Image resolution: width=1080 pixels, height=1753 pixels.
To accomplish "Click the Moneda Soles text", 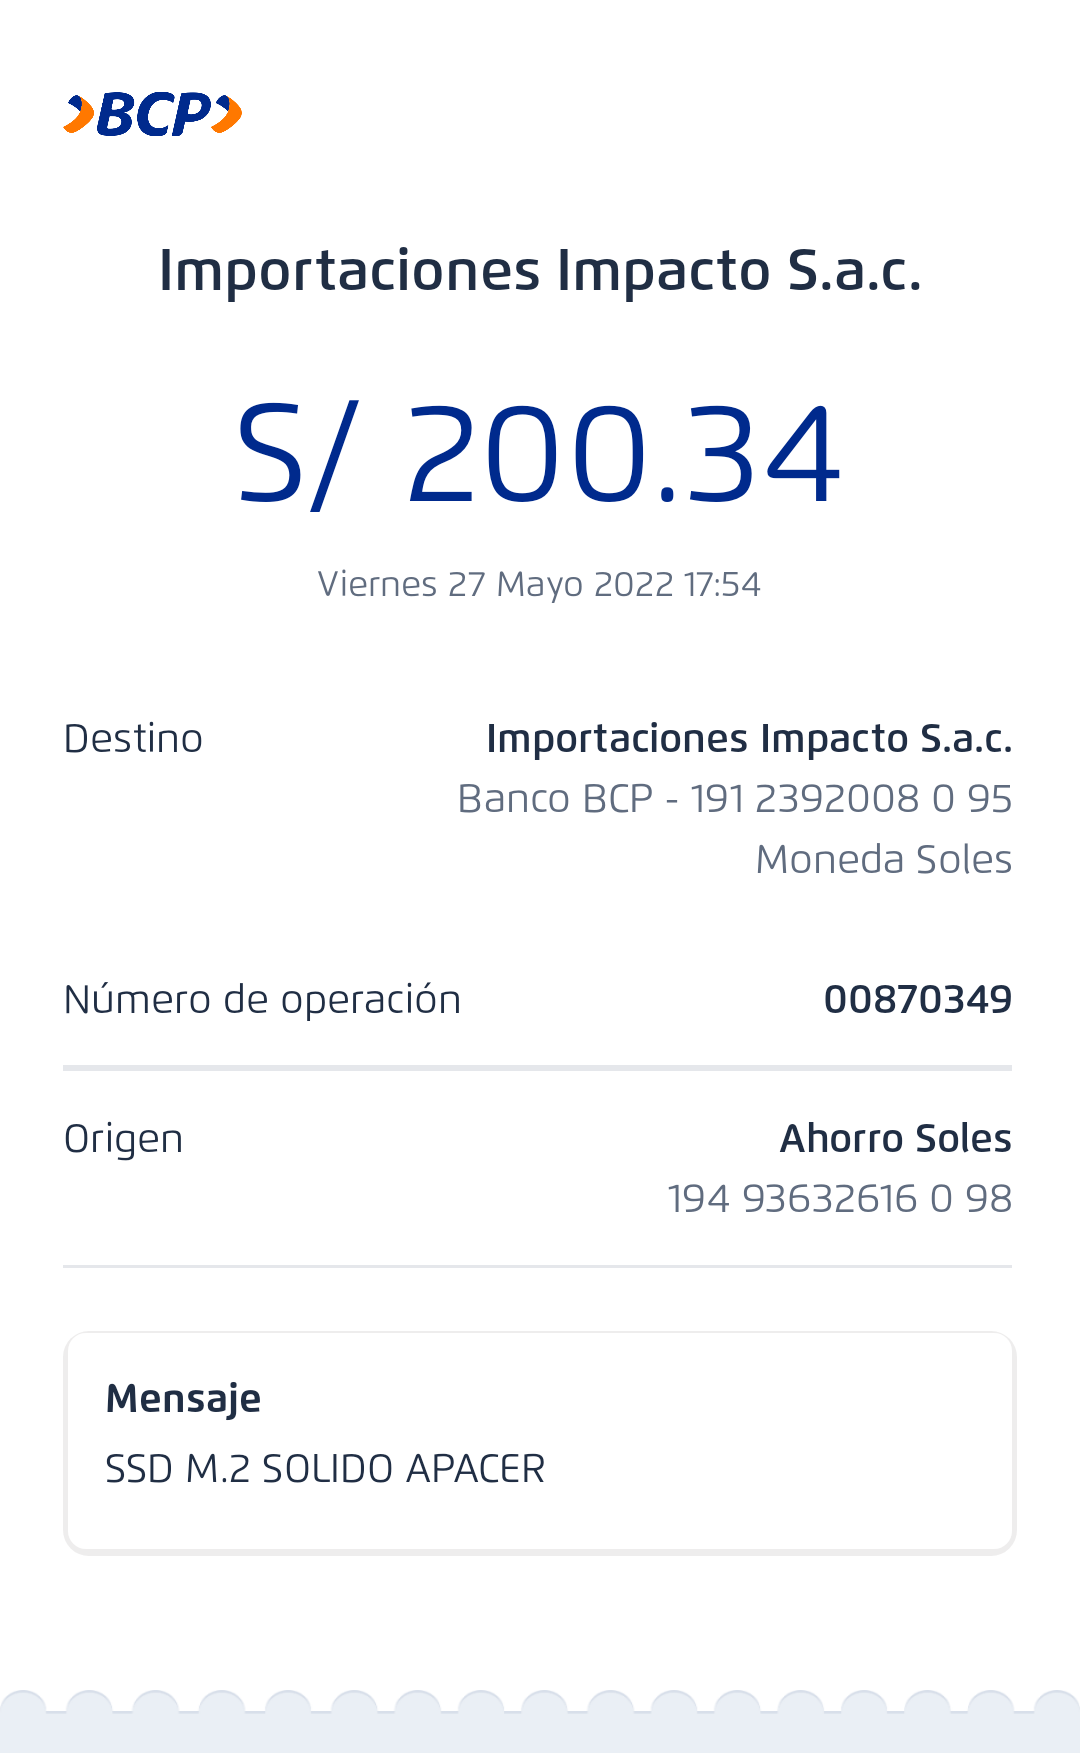I will click(x=884, y=860).
